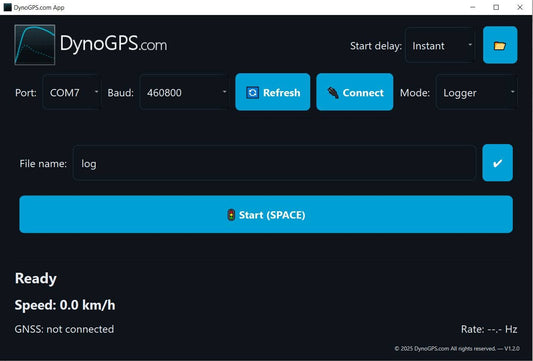Click the Port: label
The height and width of the screenshot is (361, 533).
26,92
